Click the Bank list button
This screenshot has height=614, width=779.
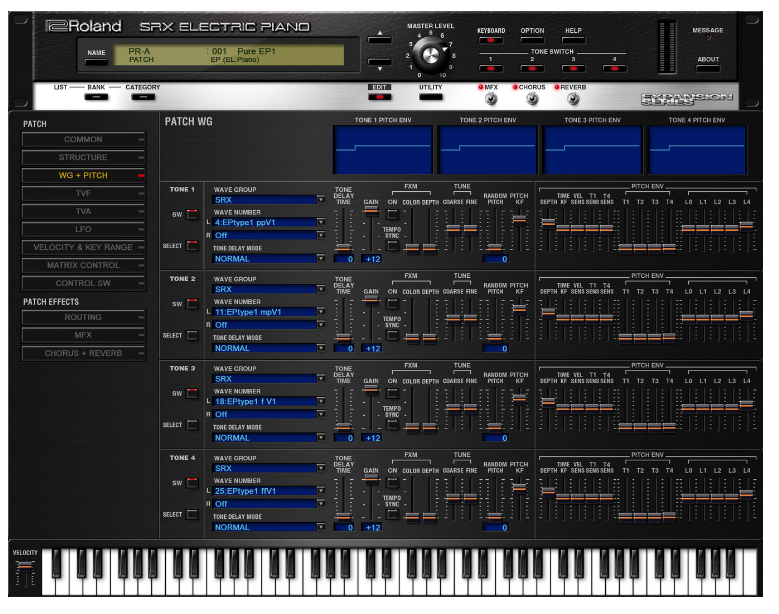coord(96,97)
